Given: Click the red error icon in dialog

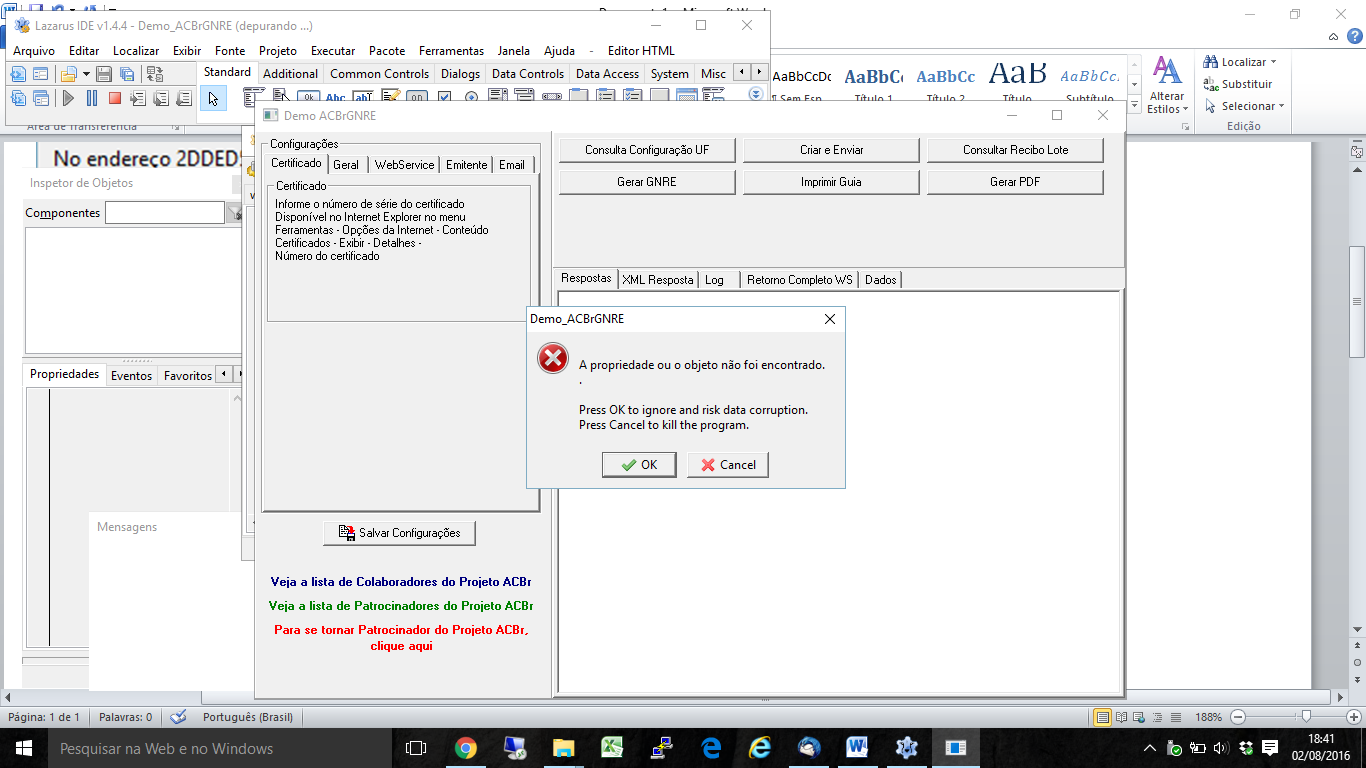Looking at the screenshot, I should [553, 358].
